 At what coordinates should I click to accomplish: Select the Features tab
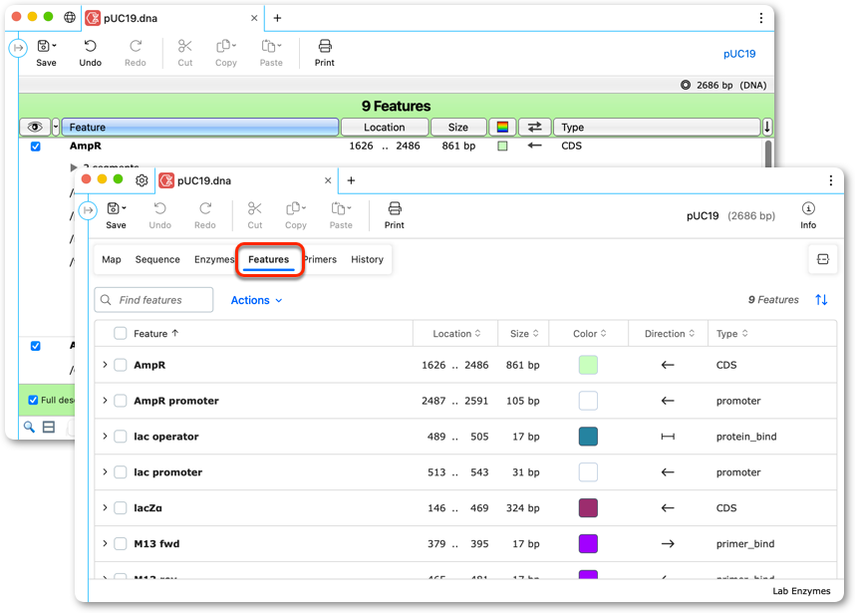coord(269,260)
